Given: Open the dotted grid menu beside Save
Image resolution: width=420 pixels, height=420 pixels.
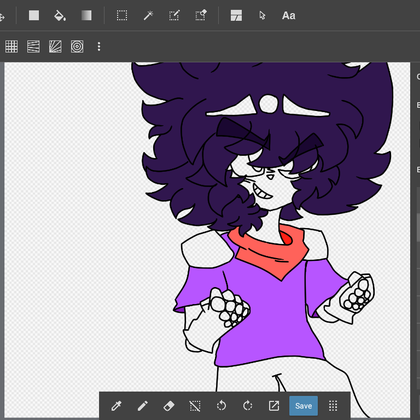Looking at the screenshot, I should click(333, 406).
